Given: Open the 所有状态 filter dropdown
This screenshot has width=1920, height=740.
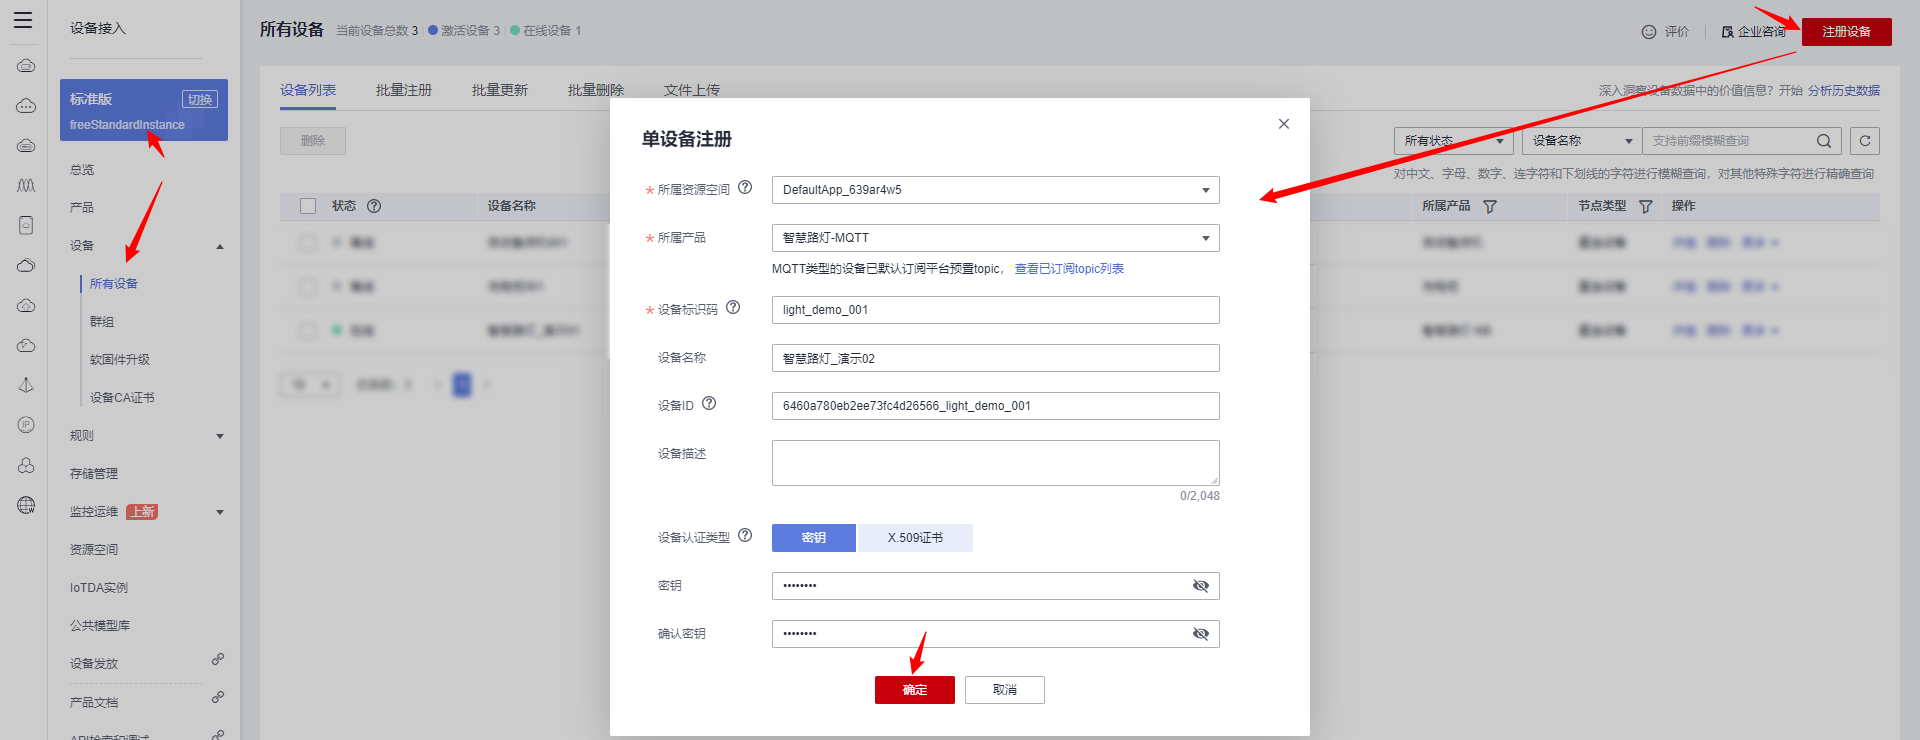Looking at the screenshot, I should point(1454,141).
